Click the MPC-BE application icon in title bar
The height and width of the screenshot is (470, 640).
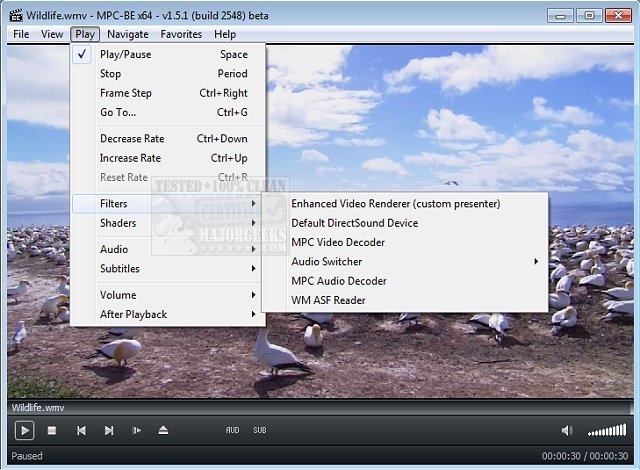[x=16, y=16]
